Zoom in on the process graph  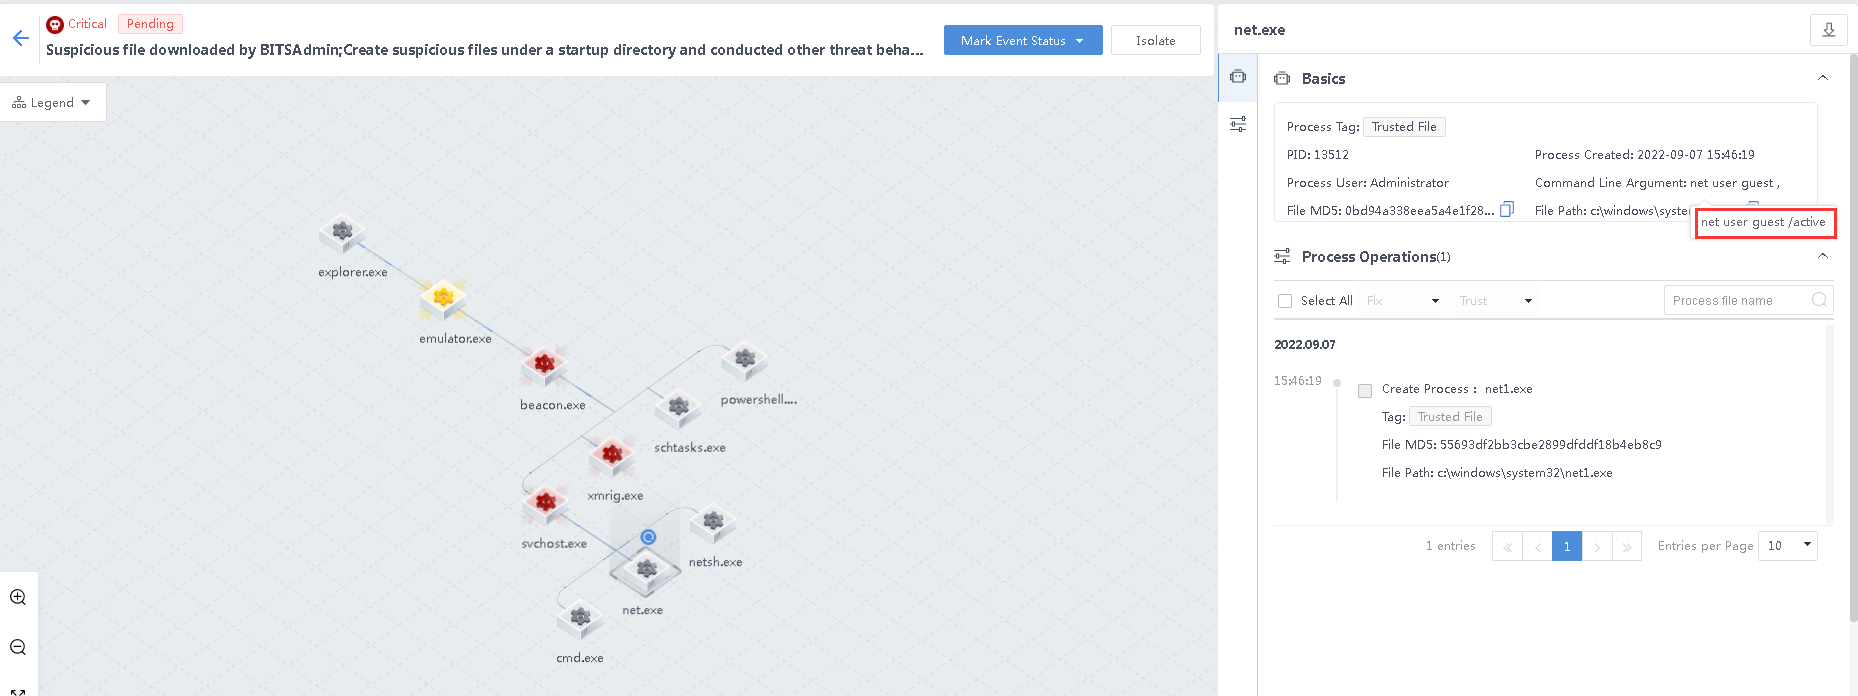(18, 597)
